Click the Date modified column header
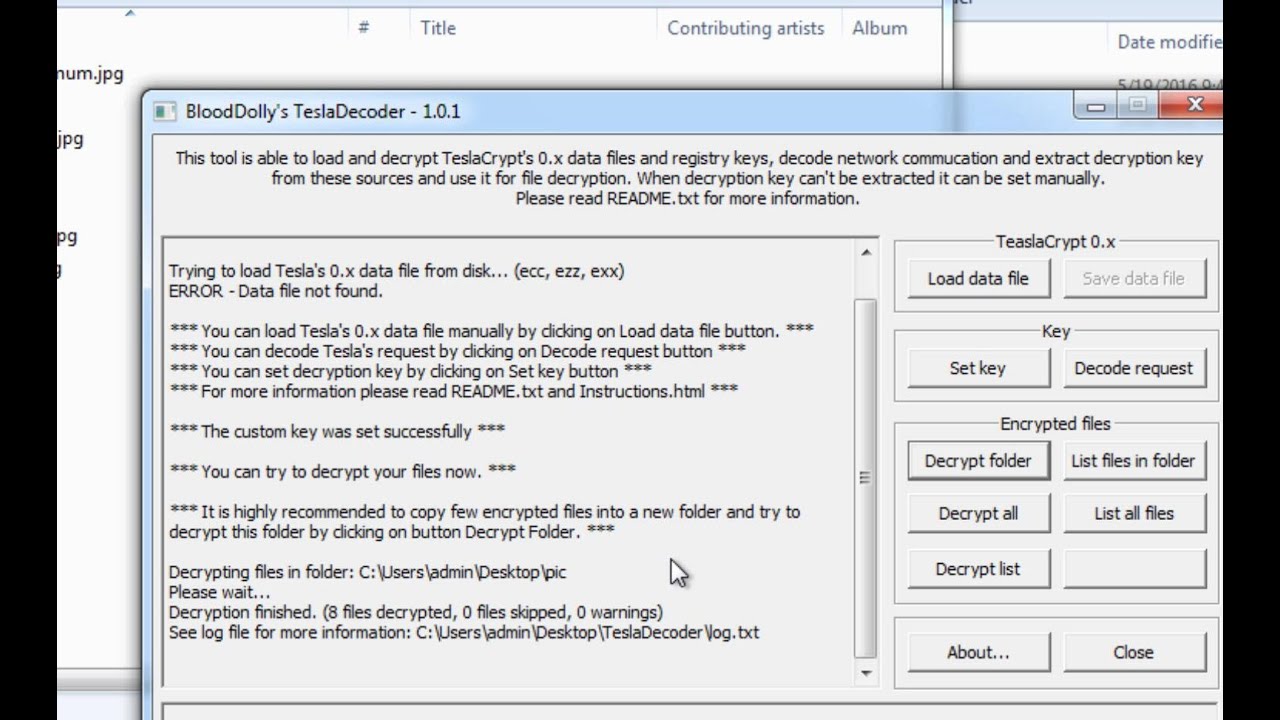 (1168, 42)
